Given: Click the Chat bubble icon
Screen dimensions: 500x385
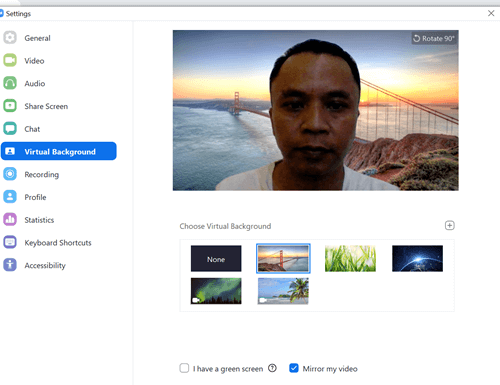Looking at the screenshot, I should [10, 128].
